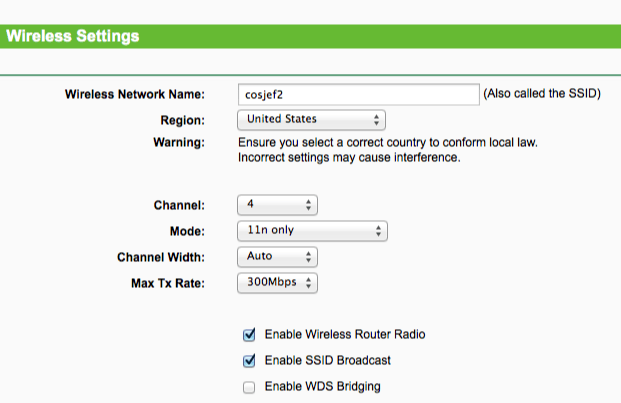The width and height of the screenshot is (621, 403).
Task: Click the "(Also called the SSID)" note
Action: coord(541,94)
